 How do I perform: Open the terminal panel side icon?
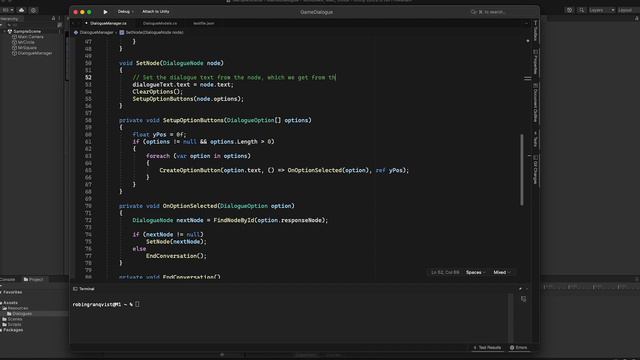tap(524, 299)
